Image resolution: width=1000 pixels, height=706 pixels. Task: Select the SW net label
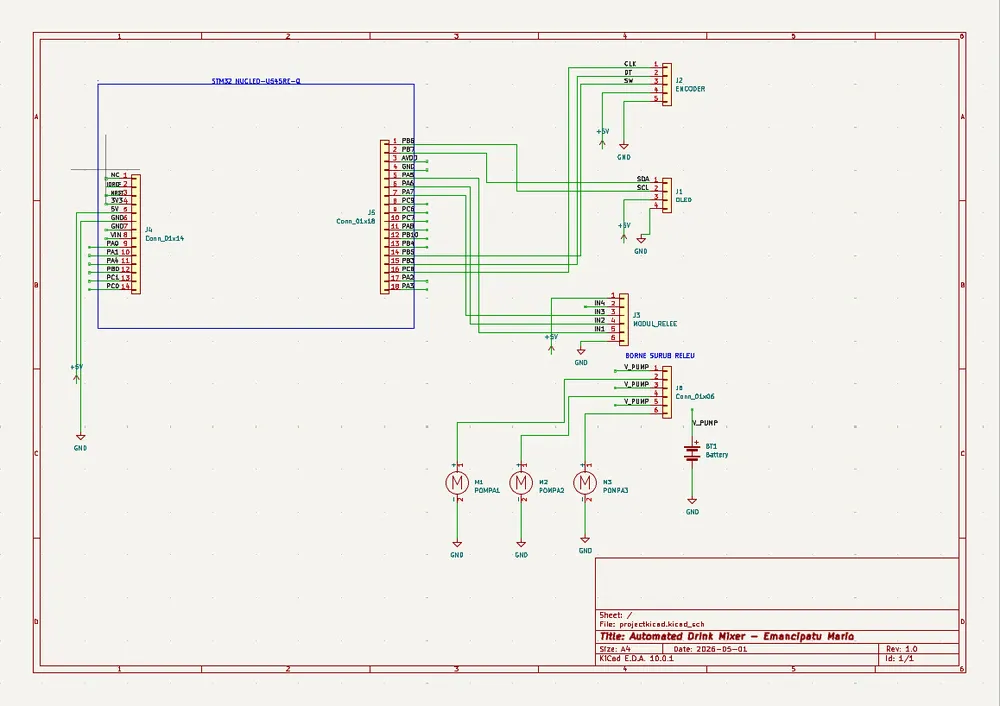pyautogui.click(x=629, y=81)
